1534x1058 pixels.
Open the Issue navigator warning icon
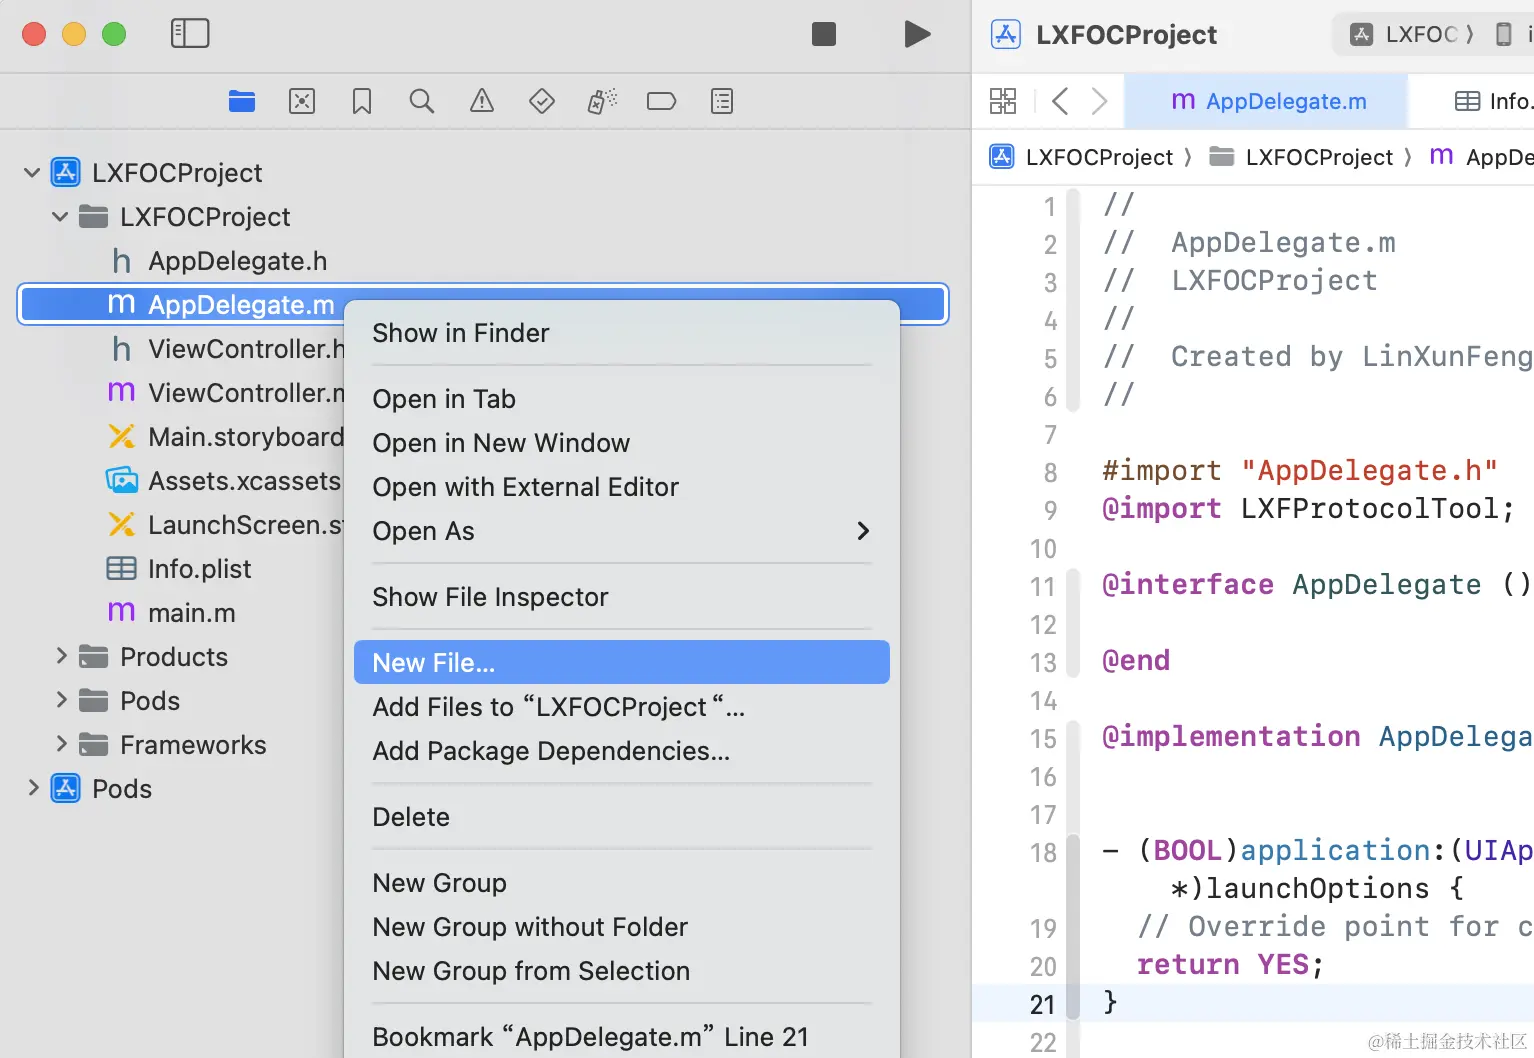tap(482, 101)
